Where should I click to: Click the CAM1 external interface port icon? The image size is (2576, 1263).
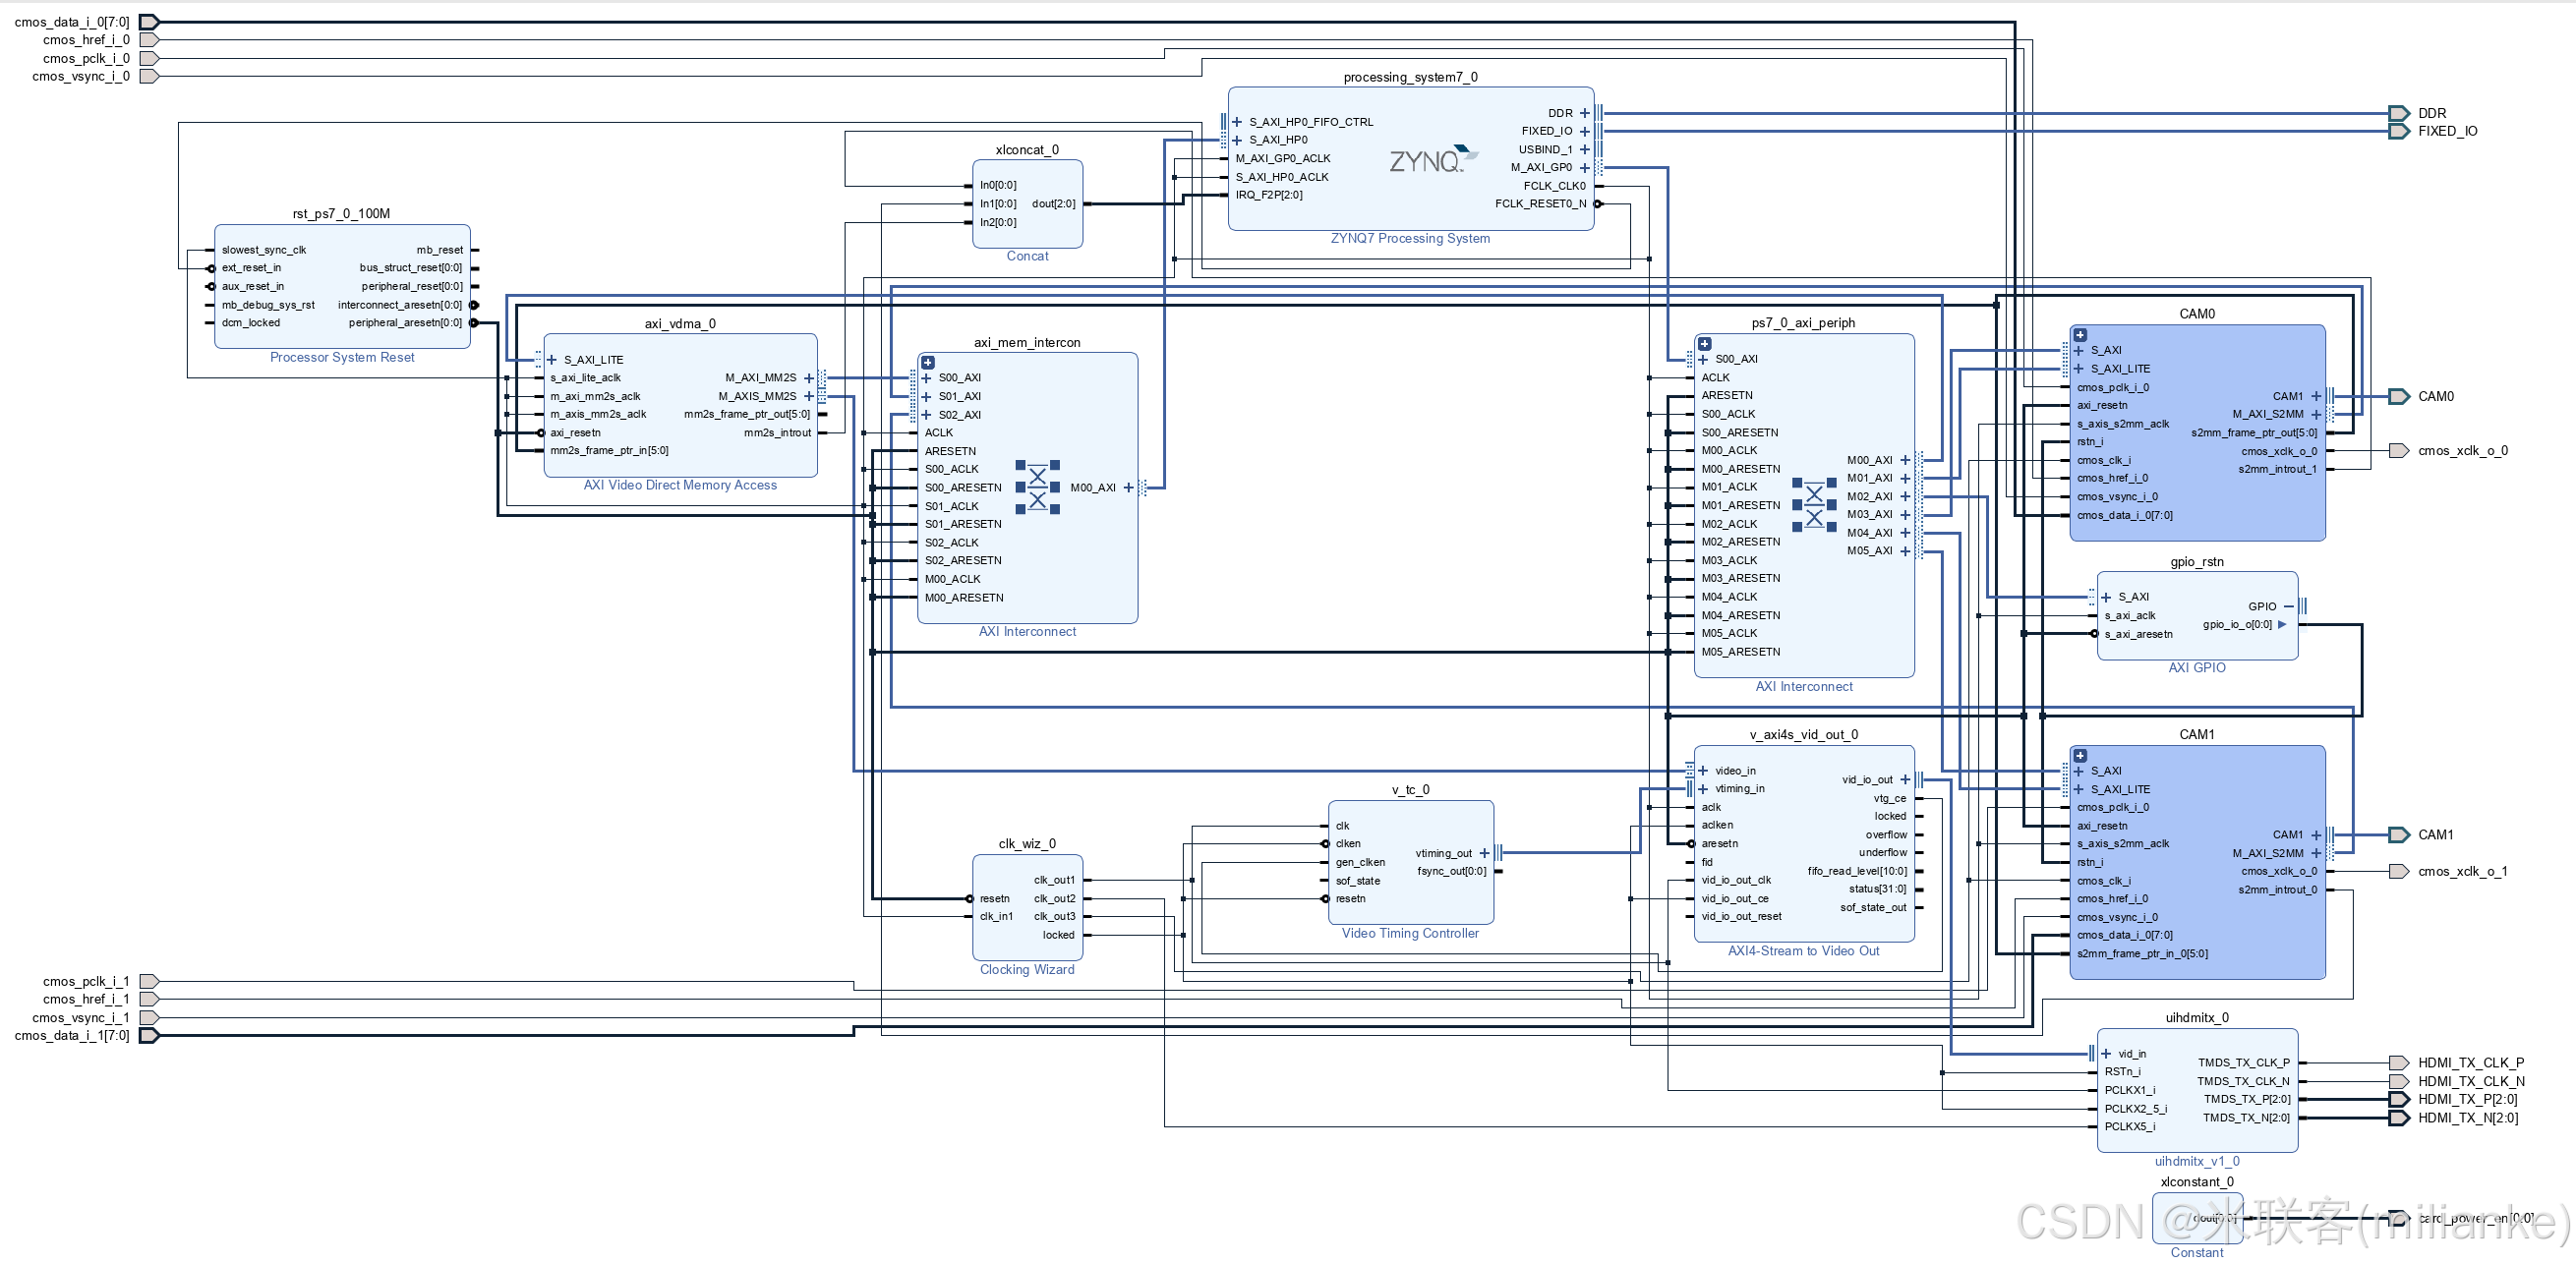[x=2398, y=834]
